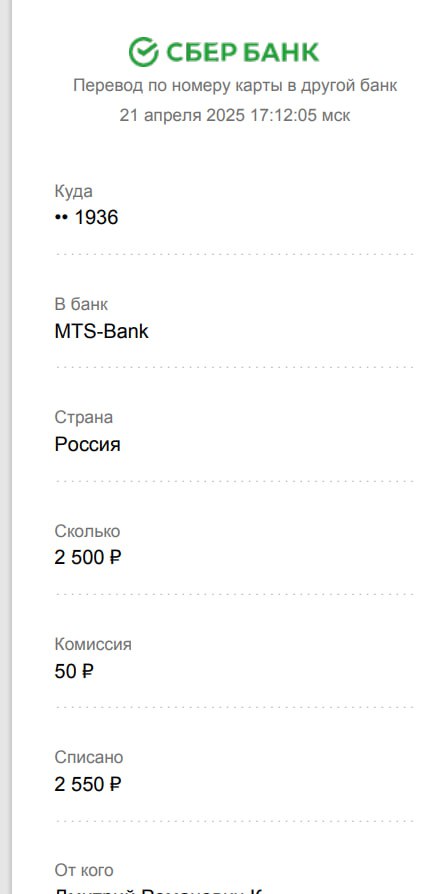Select the Россия country value
Viewport: 445px width, 894px height.
pos(87,444)
